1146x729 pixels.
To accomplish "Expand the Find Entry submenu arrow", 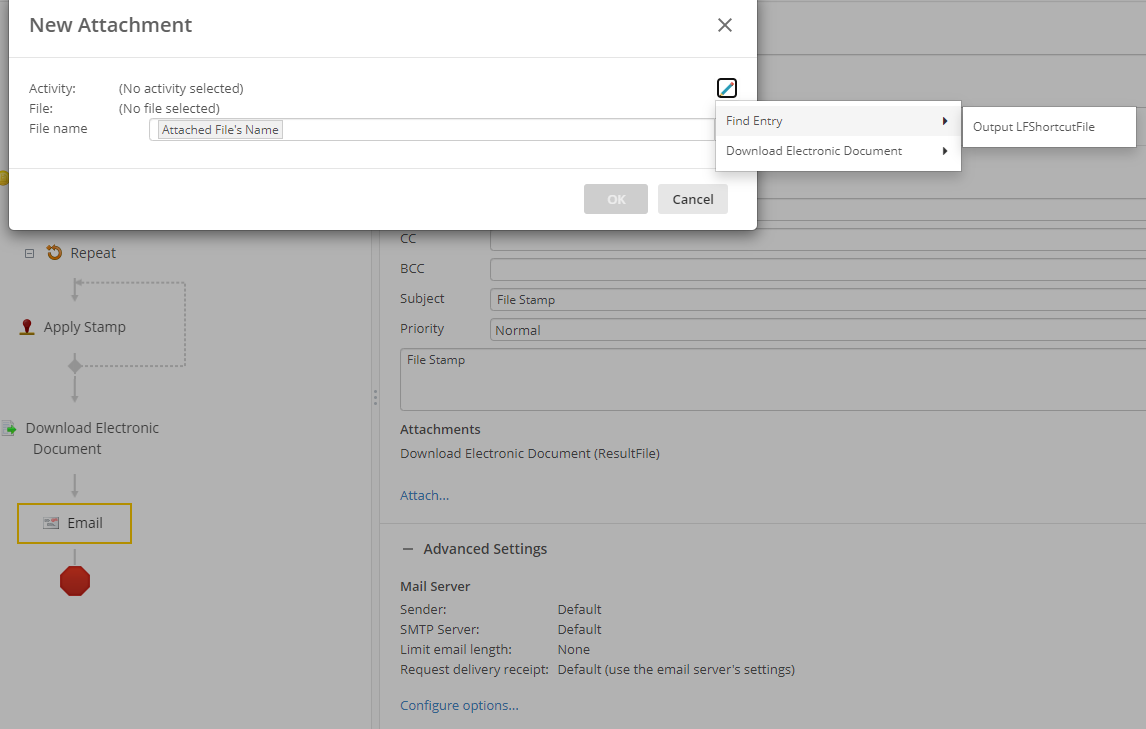I will pos(944,121).
